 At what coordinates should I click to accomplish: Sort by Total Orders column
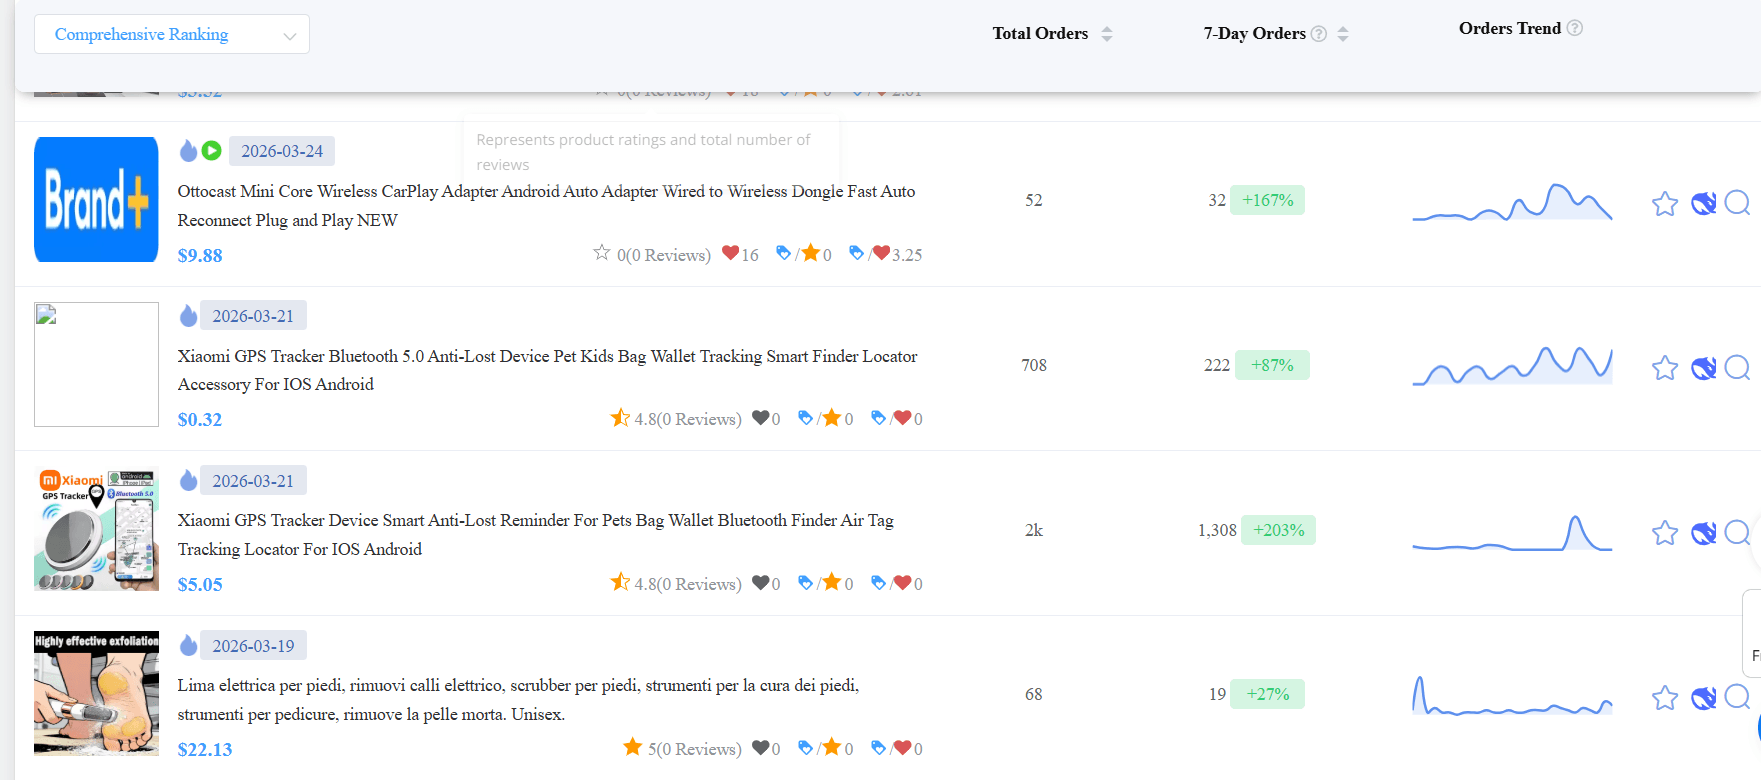(x=1106, y=34)
